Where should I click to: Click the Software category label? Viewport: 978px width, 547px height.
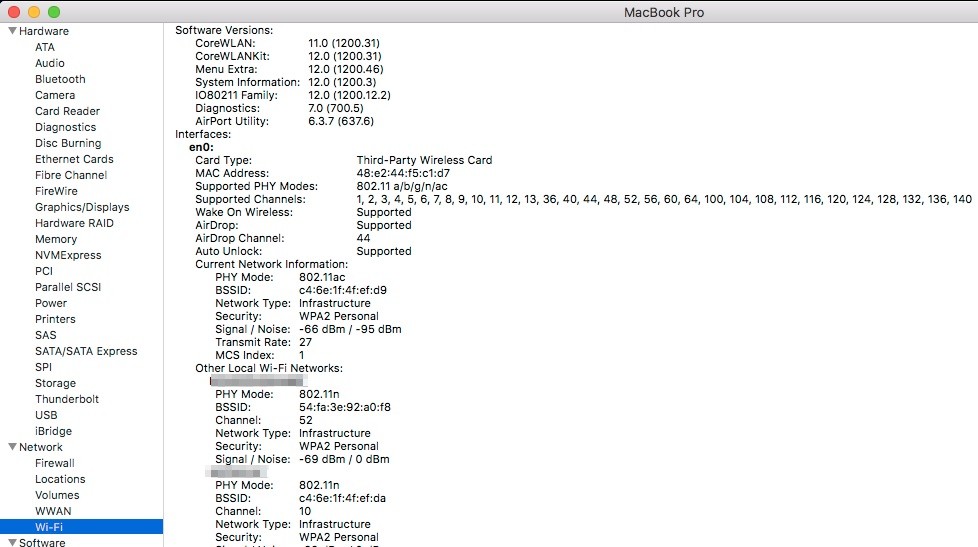click(42, 542)
